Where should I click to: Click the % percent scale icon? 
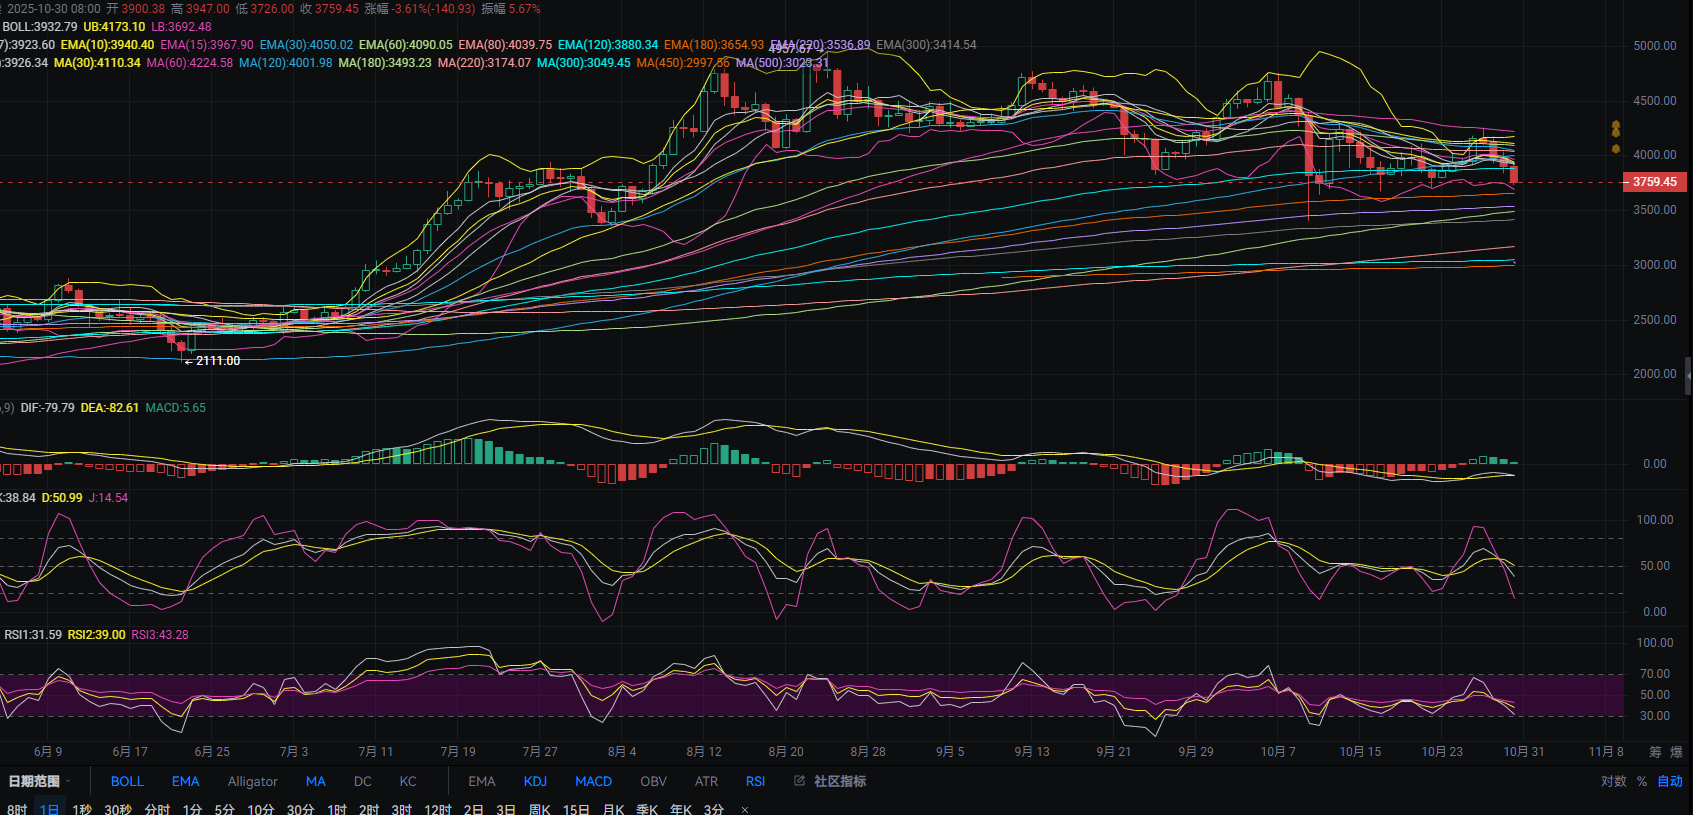1642,781
